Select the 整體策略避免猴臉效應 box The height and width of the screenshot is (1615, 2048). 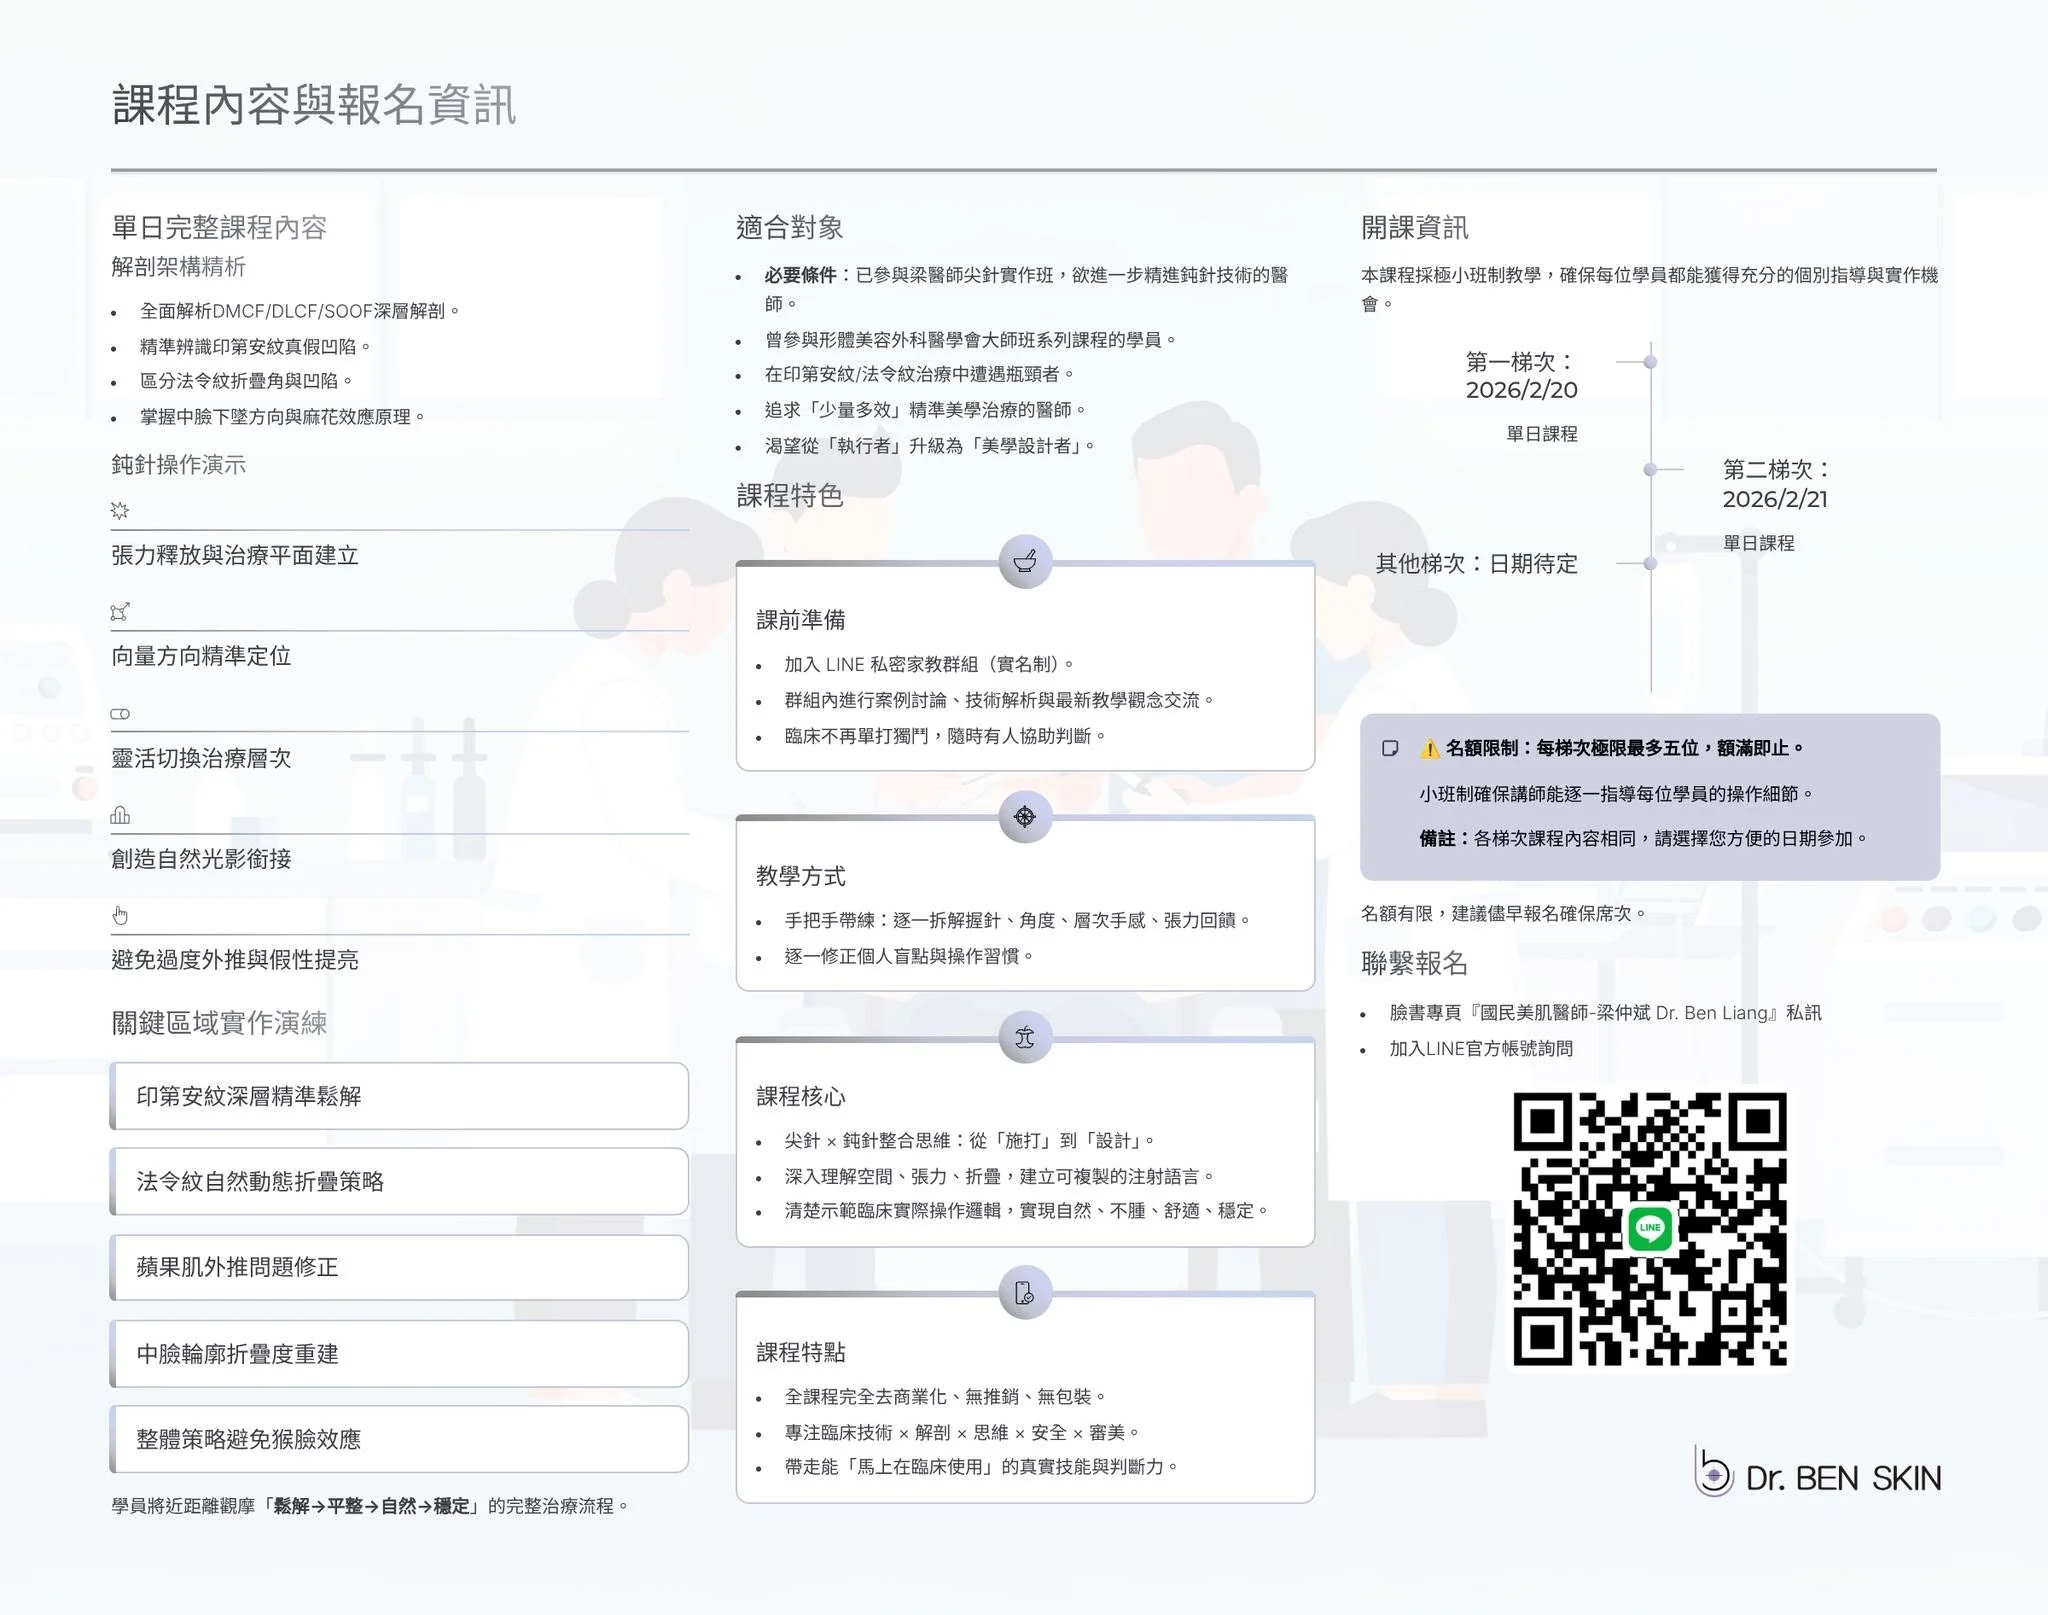[x=399, y=1439]
